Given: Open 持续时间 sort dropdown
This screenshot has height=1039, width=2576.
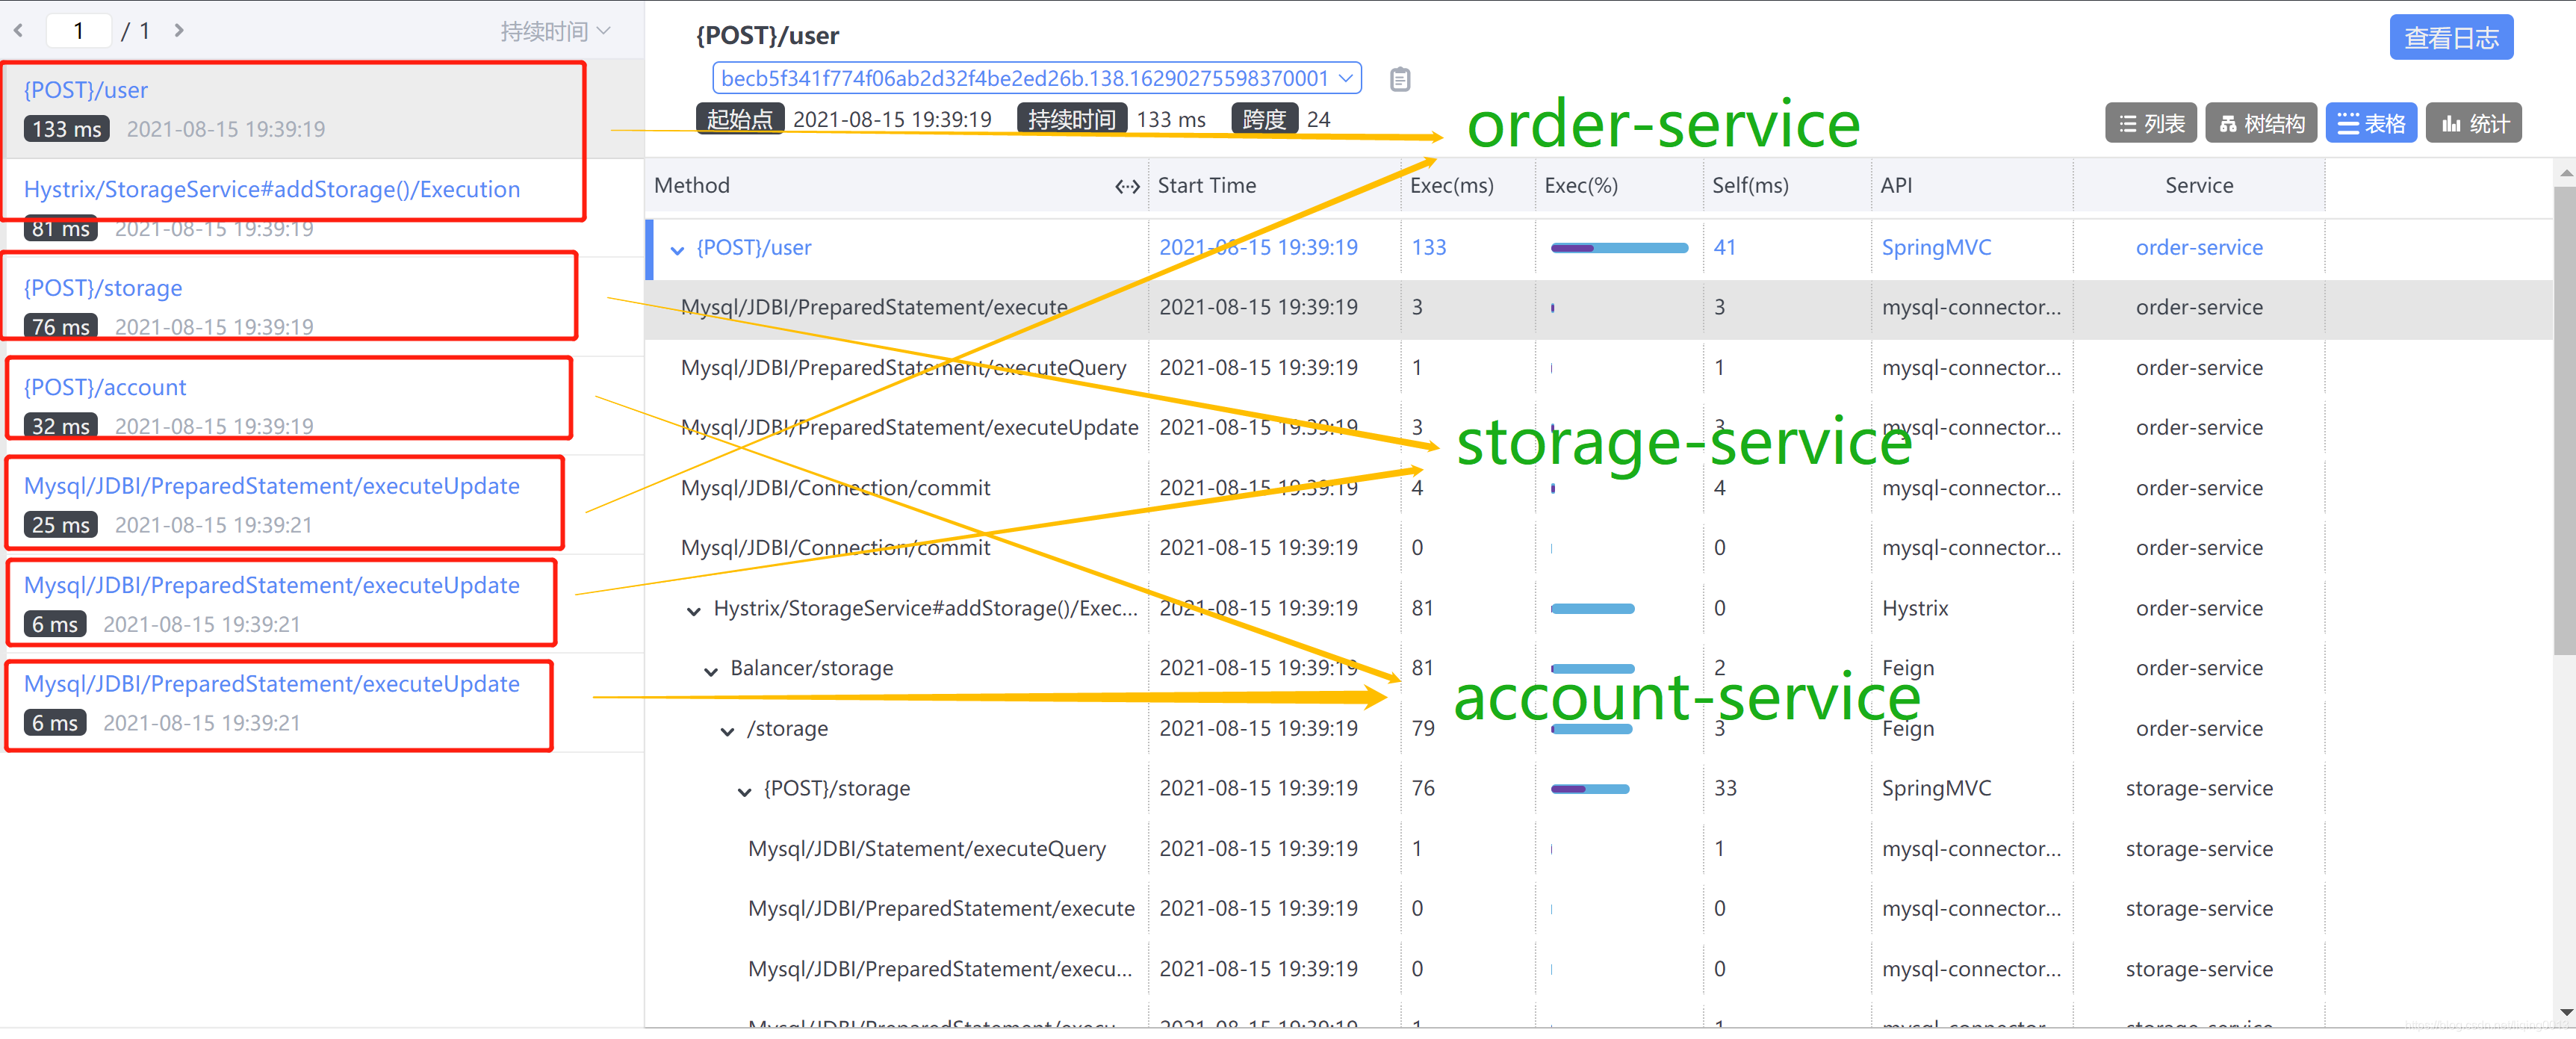Looking at the screenshot, I should click(555, 32).
